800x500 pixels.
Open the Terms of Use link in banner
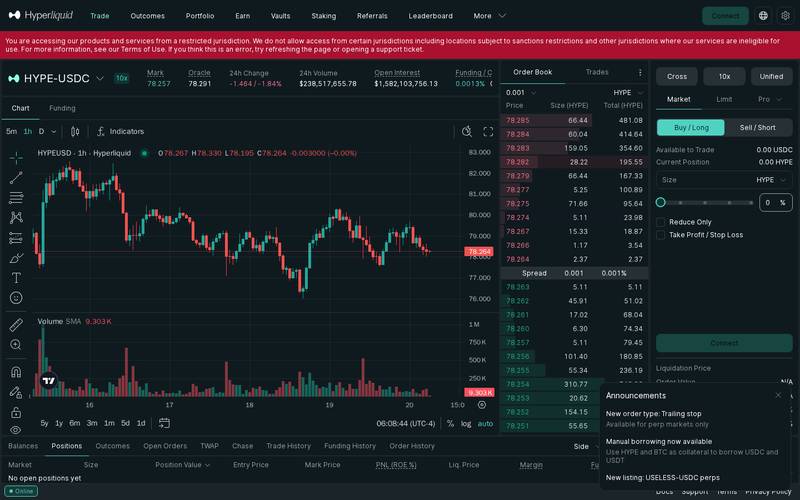pos(143,49)
